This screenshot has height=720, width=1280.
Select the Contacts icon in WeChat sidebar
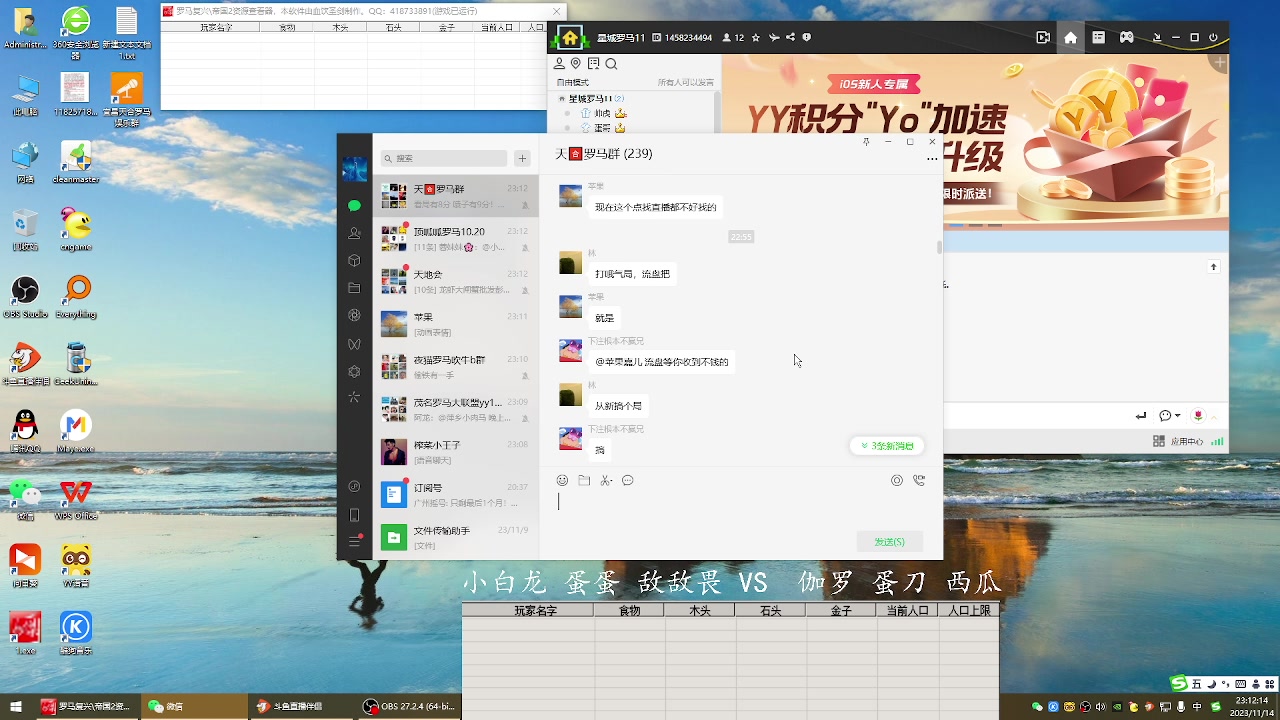coord(354,233)
